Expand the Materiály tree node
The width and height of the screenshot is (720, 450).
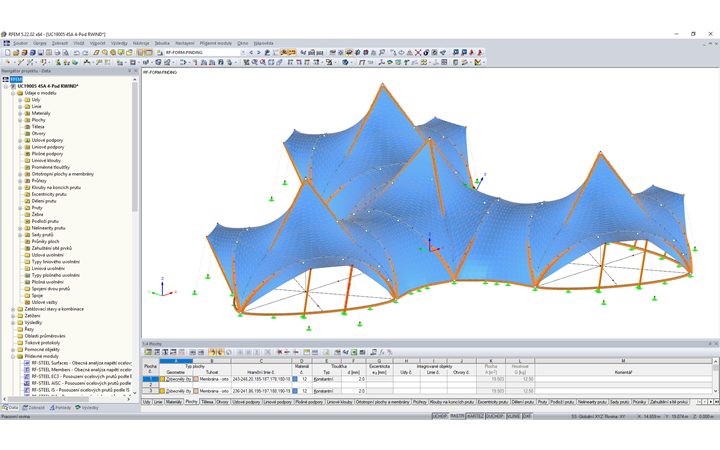(x=20, y=113)
